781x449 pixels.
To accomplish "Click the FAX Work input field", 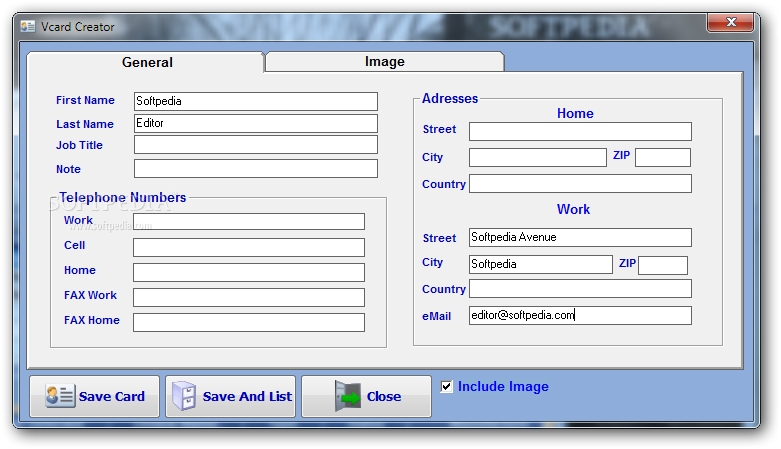I will pyautogui.click(x=249, y=297).
